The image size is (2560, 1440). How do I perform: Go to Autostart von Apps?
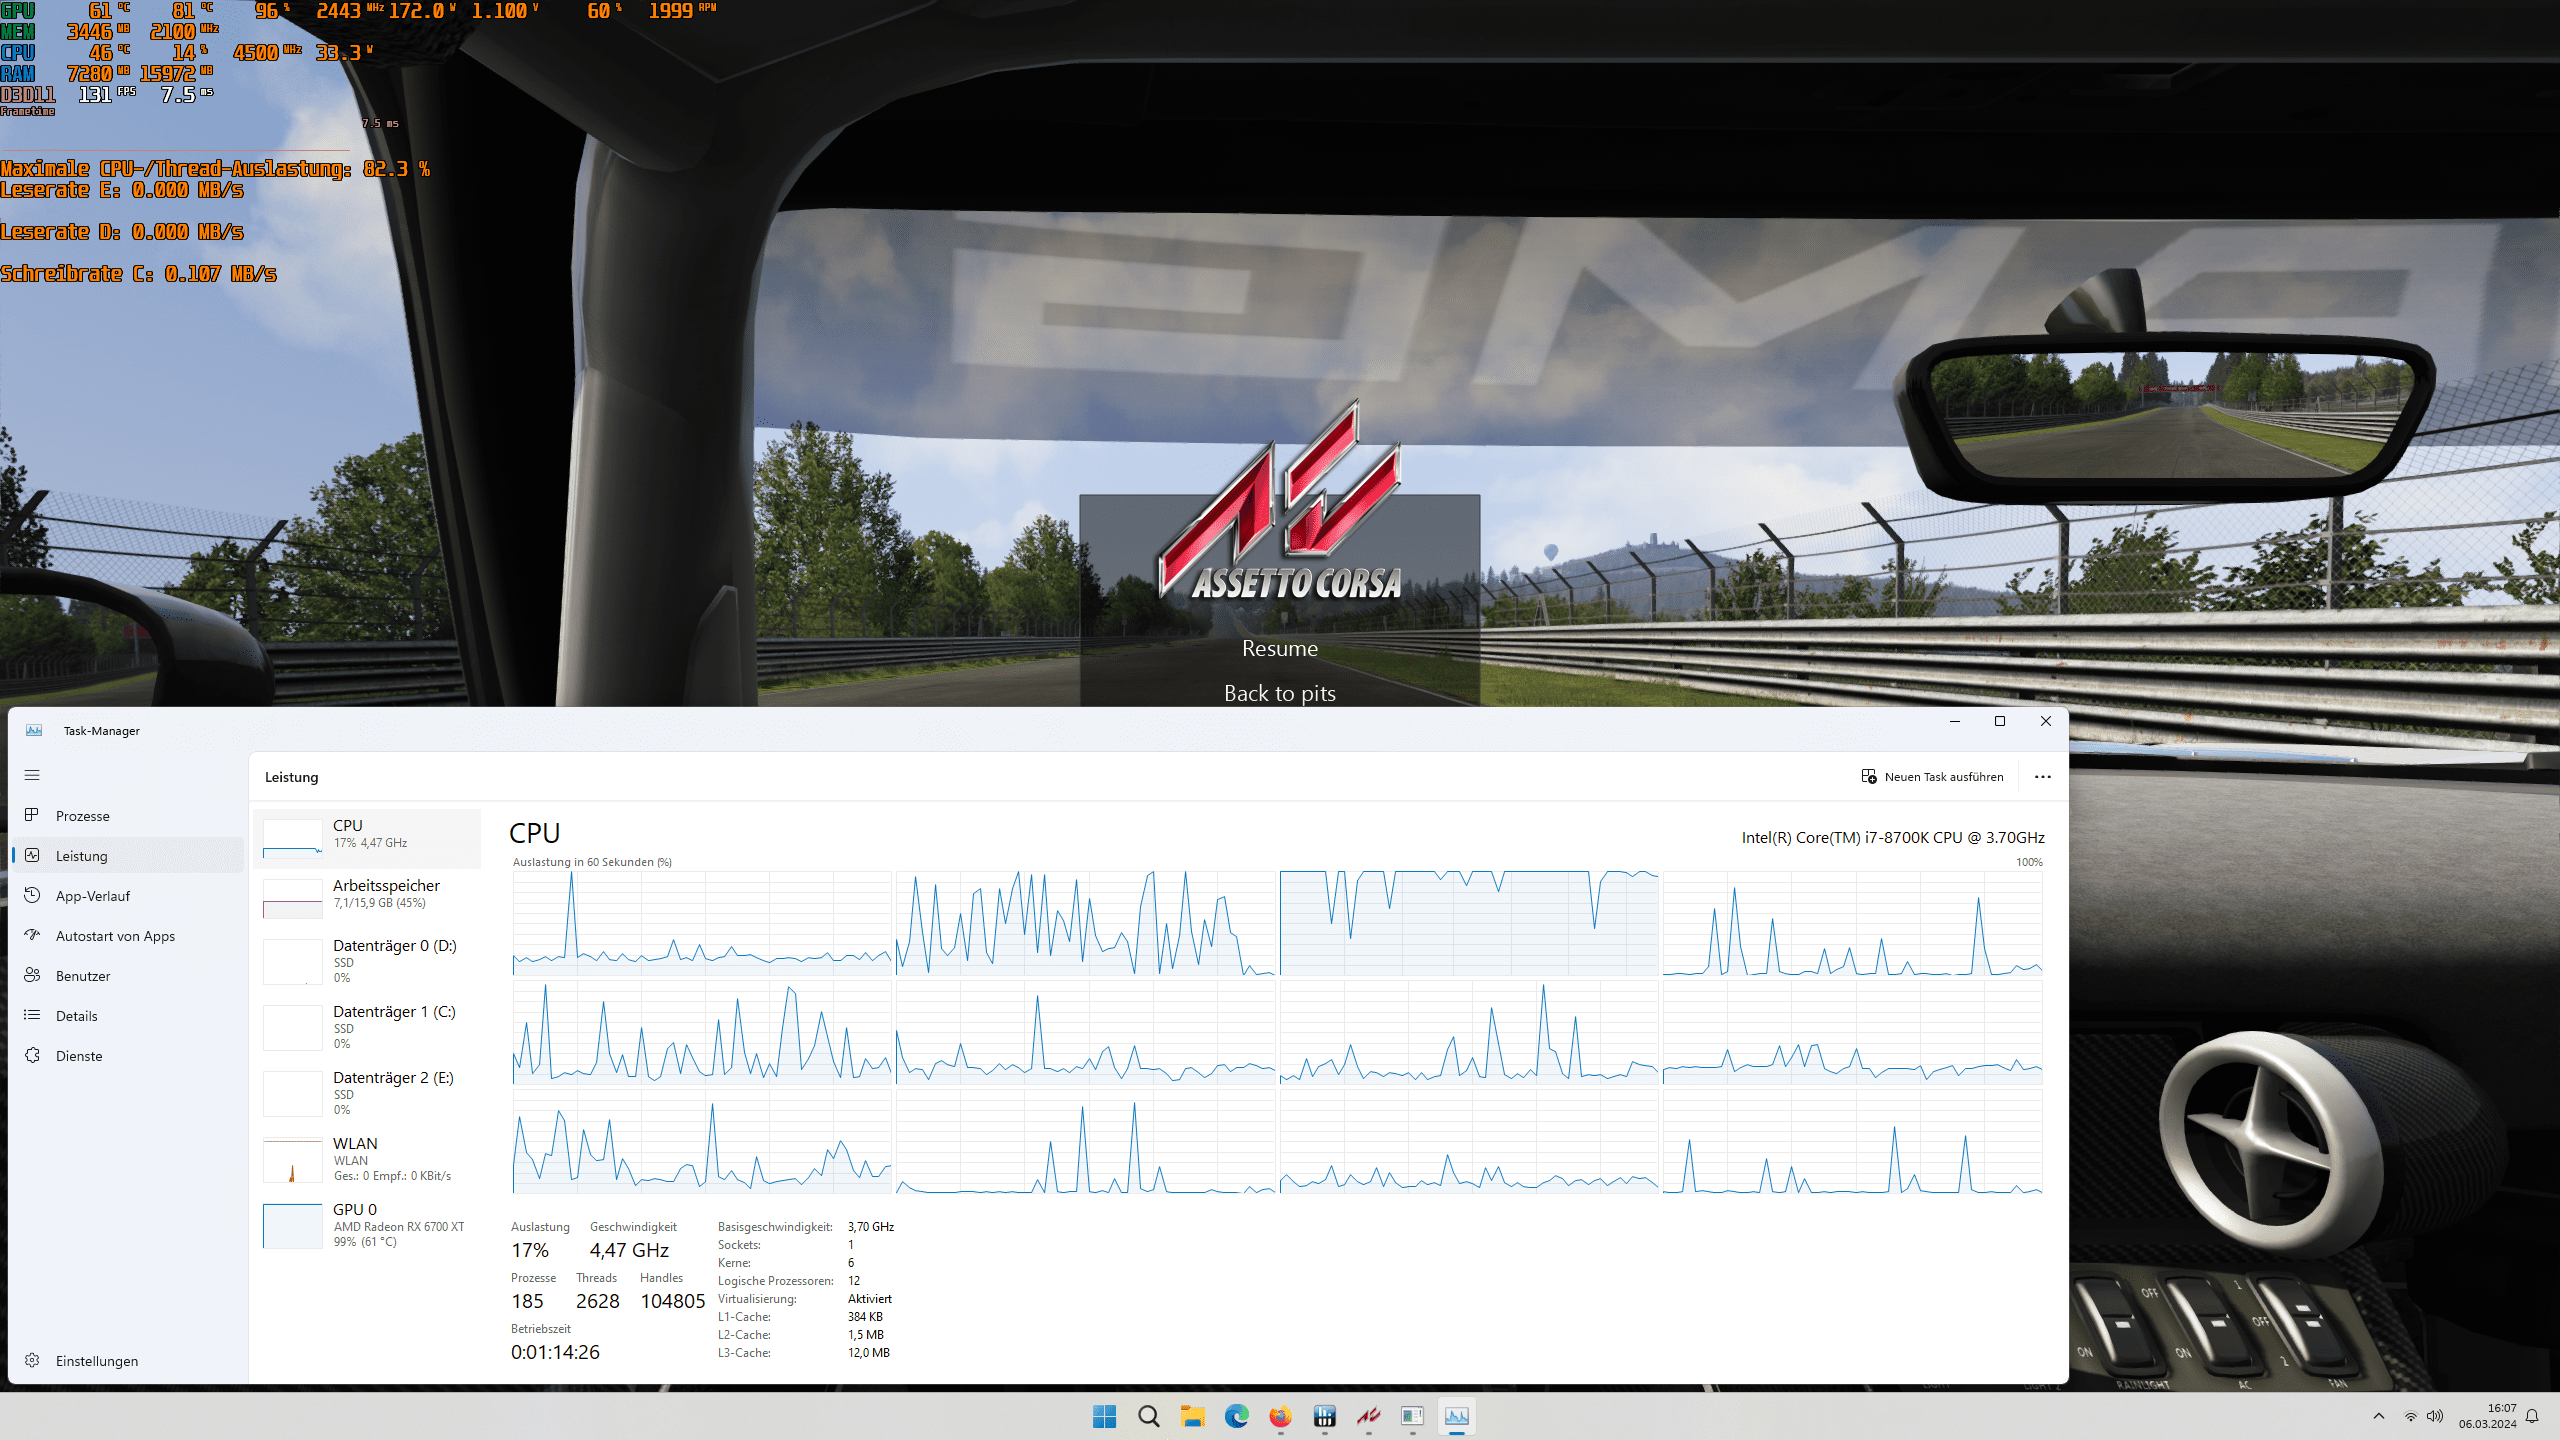tap(128, 935)
